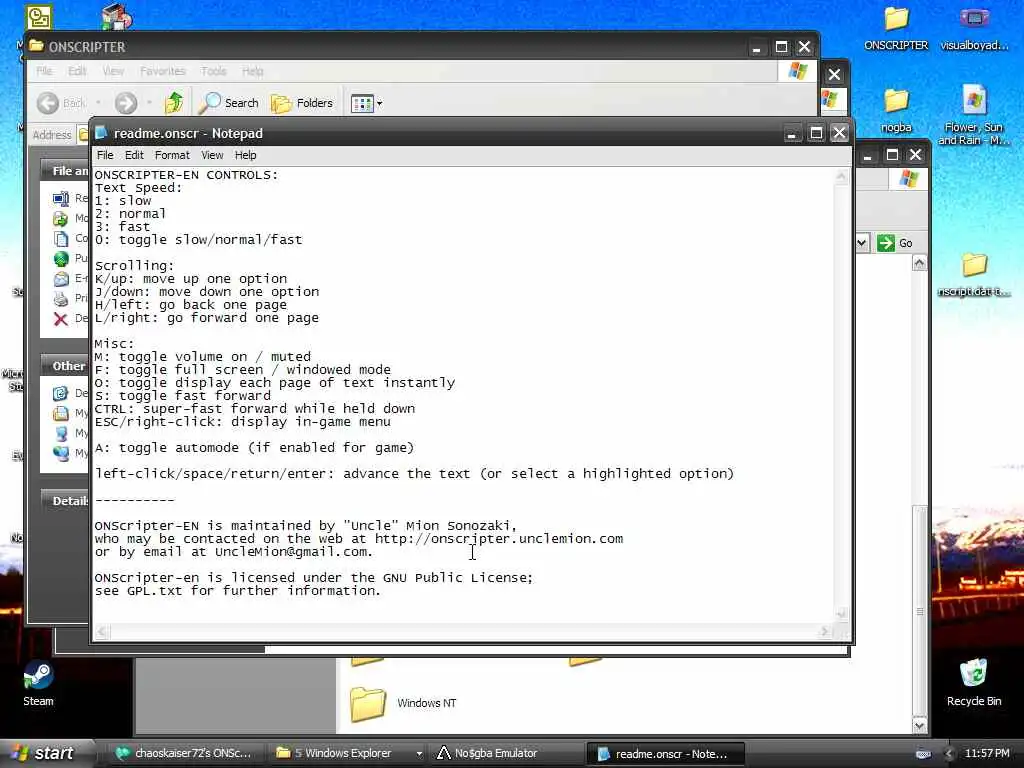The width and height of the screenshot is (1024, 768).
Task: Click the clock showing 11:57 PM
Action: point(987,754)
